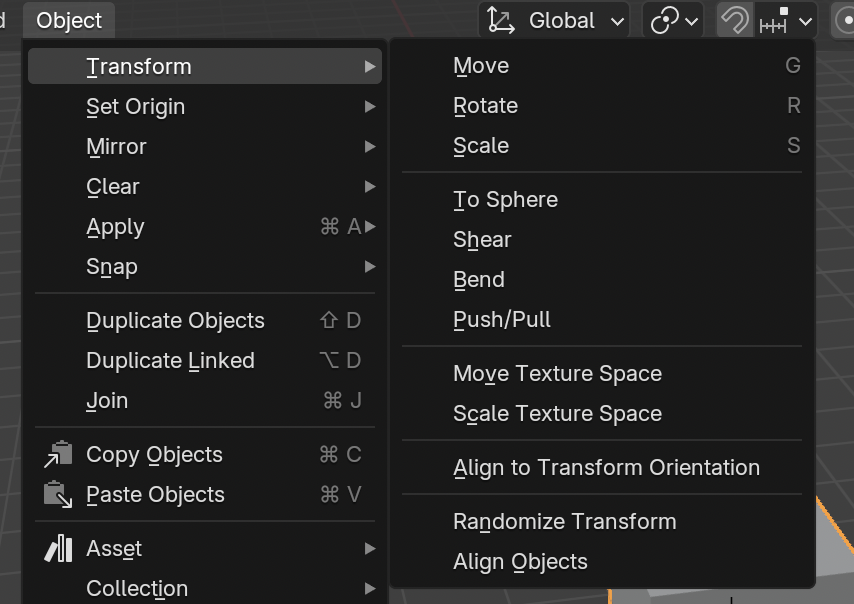Select Join in the Object menu

pos(107,401)
